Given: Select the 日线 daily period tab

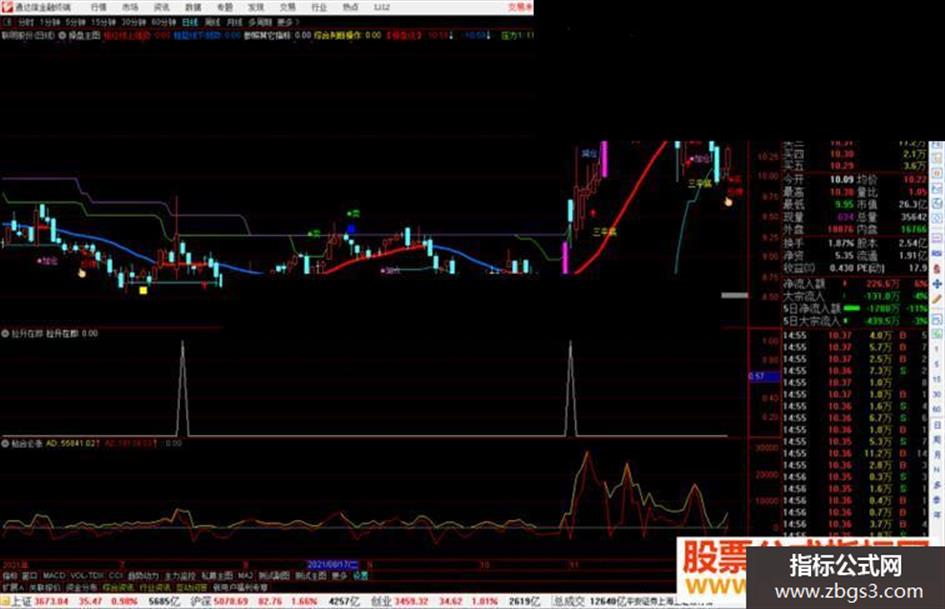Looking at the screenshot, I should (190, 22).
